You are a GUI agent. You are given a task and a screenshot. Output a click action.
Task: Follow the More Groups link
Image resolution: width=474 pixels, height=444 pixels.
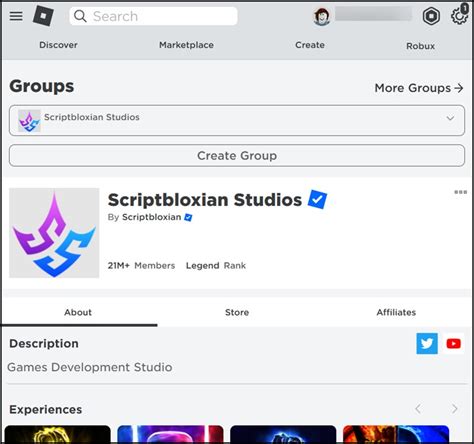(x=419, y=88)
